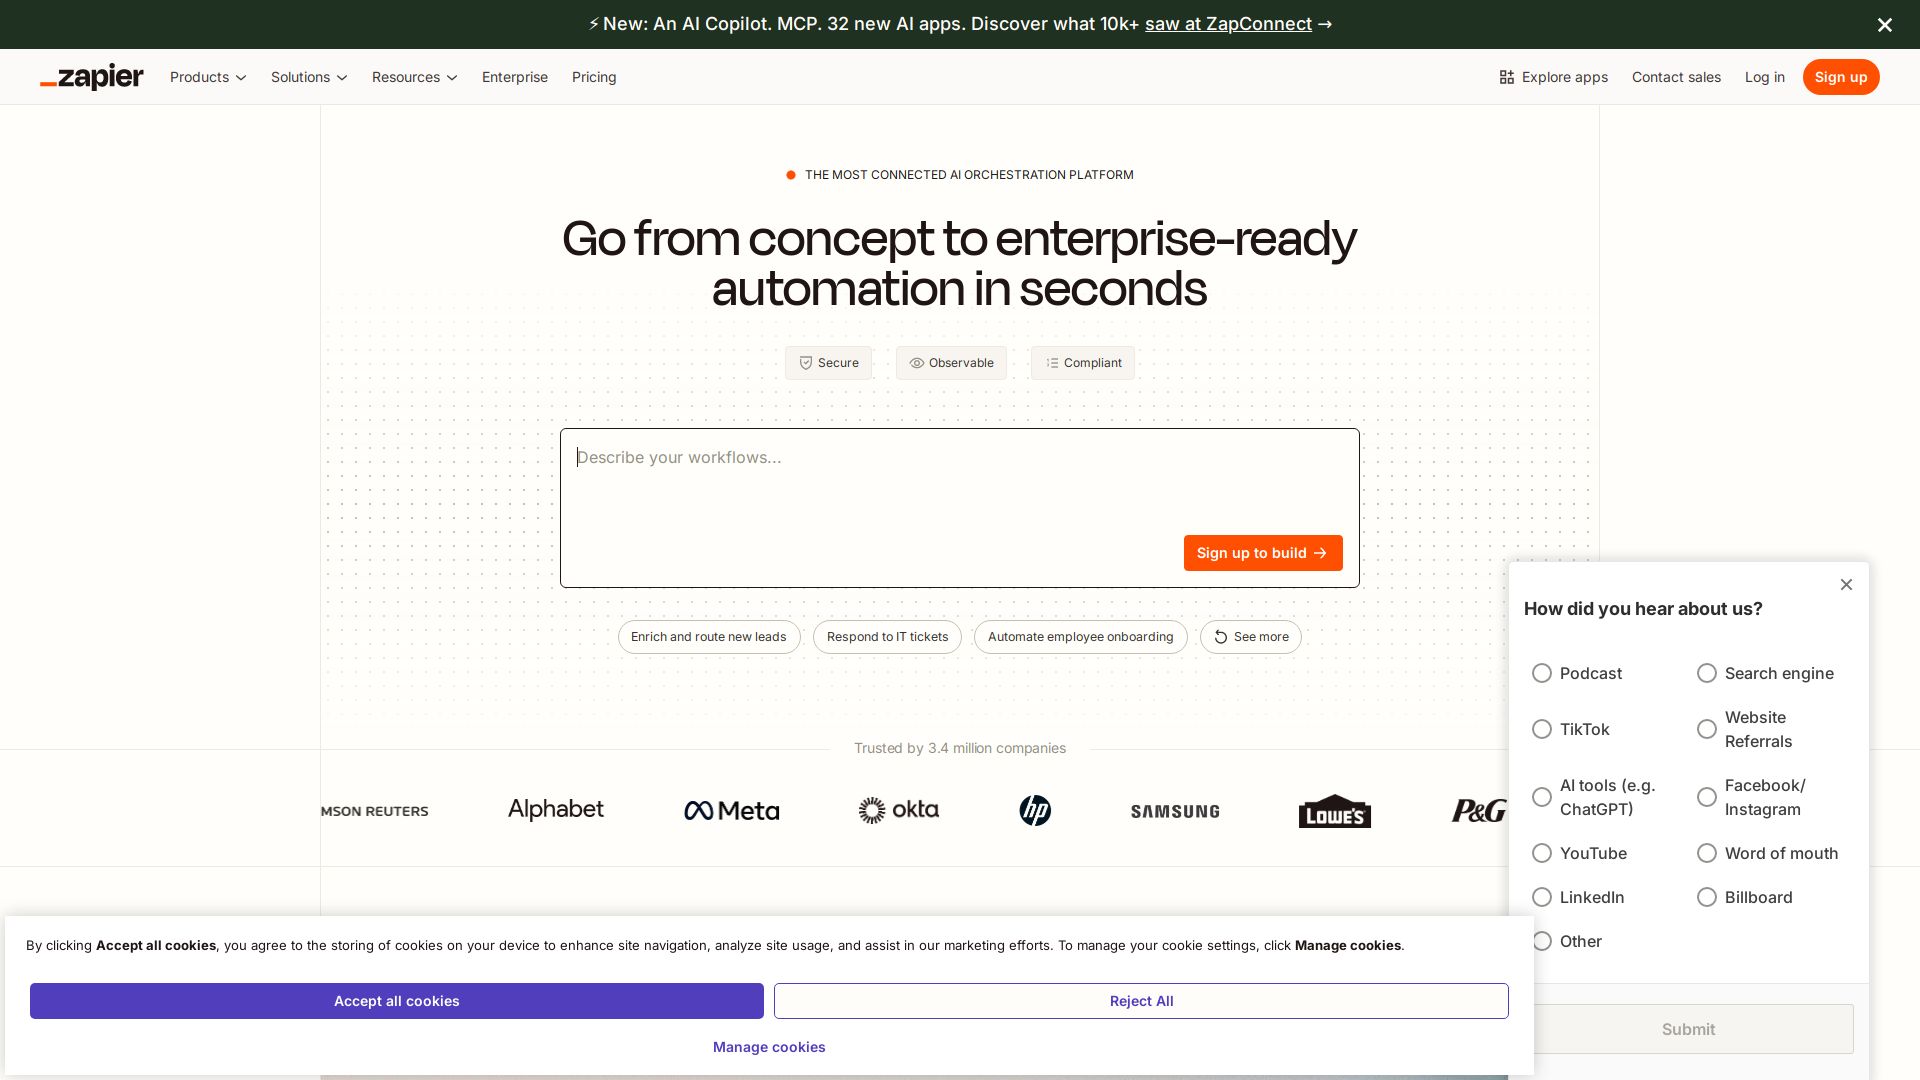
Task: Click the Zapier logo in header
Action: pos(92,77)
